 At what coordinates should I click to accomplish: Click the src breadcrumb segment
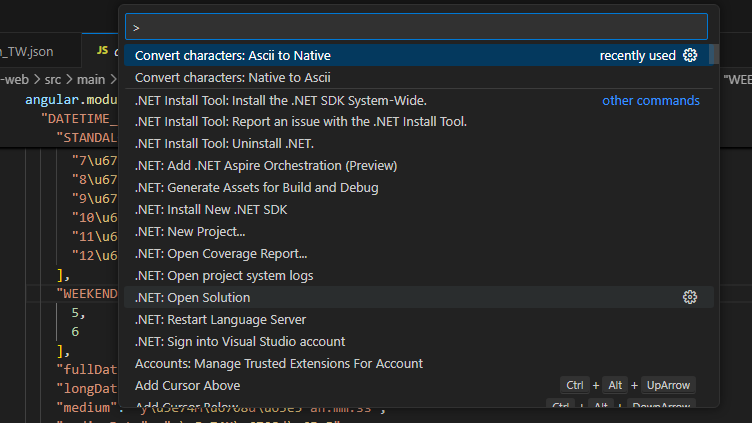[x=53, y=80]
